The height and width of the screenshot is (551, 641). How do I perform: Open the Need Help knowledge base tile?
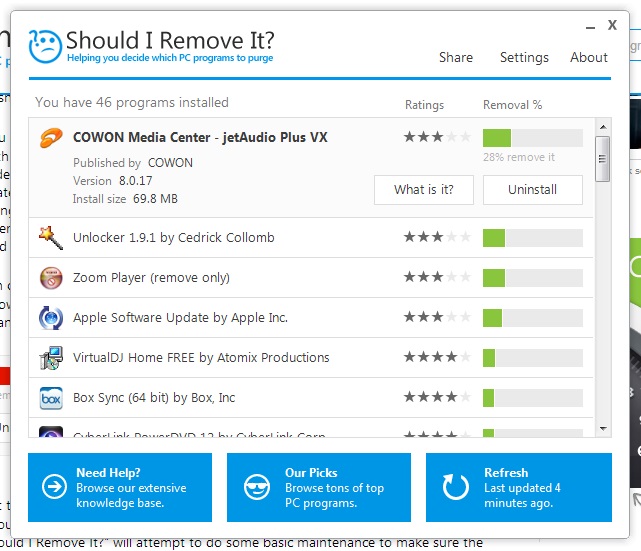pyautogui.click(x=120, y=487)
